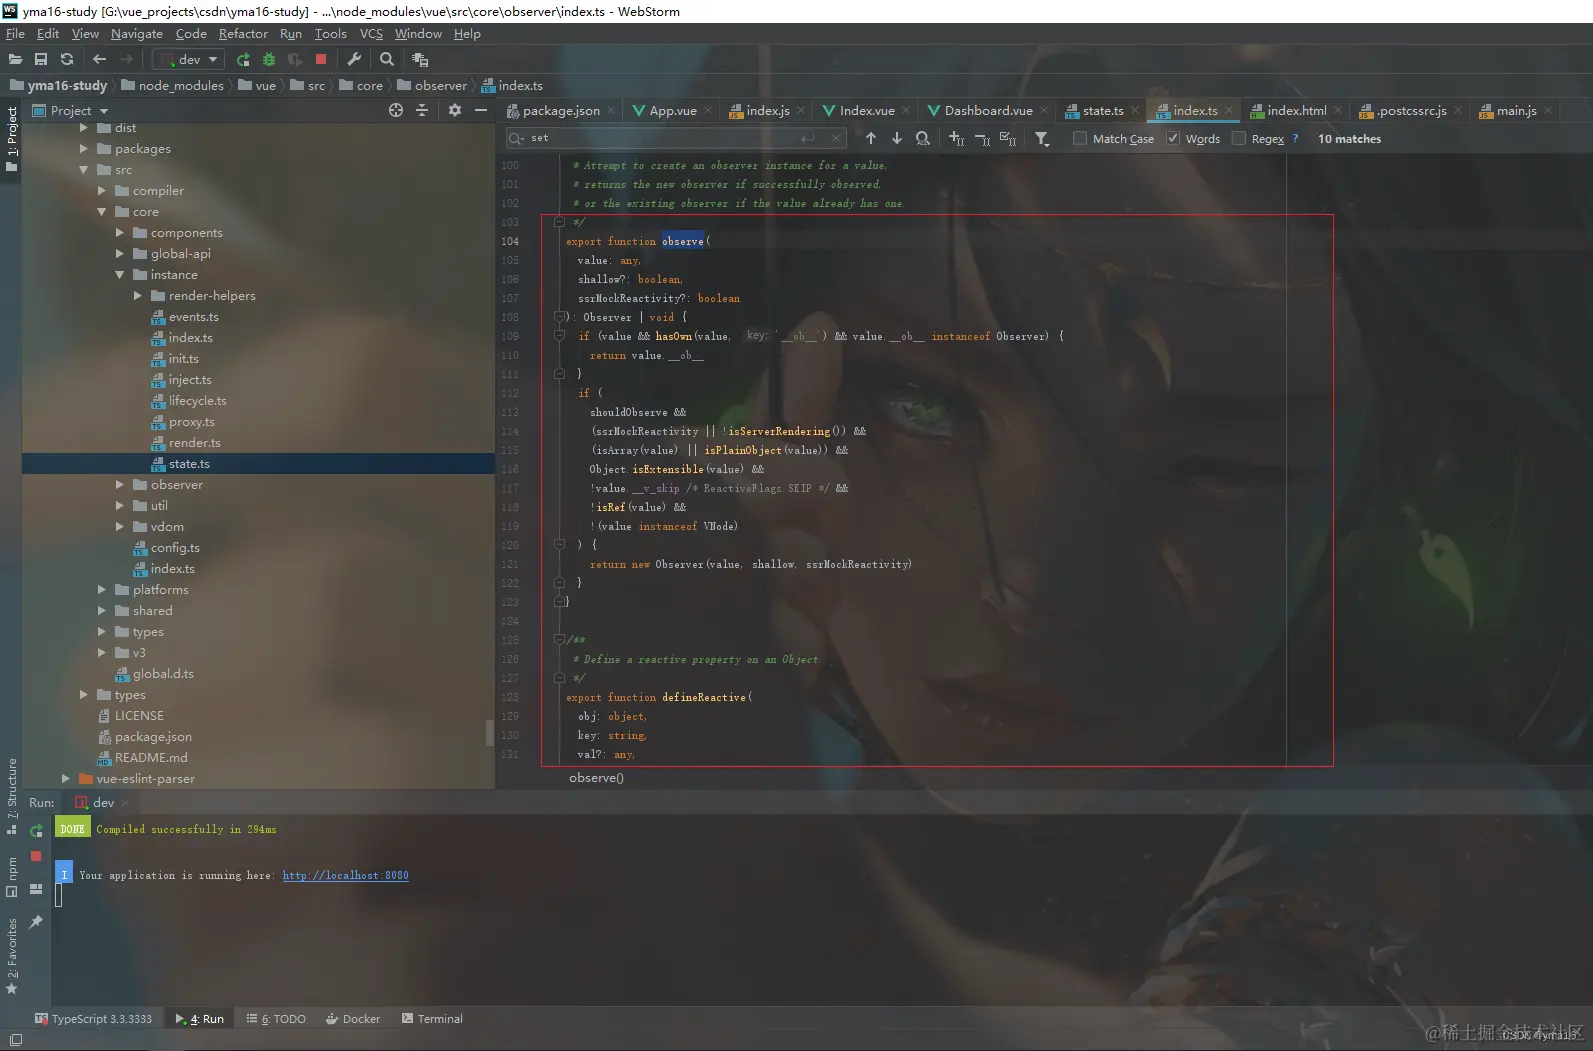Select all occurrences icon in search bar
The height and width of the screenshot is (1051, 1593).
click(x=1008, y=138)
